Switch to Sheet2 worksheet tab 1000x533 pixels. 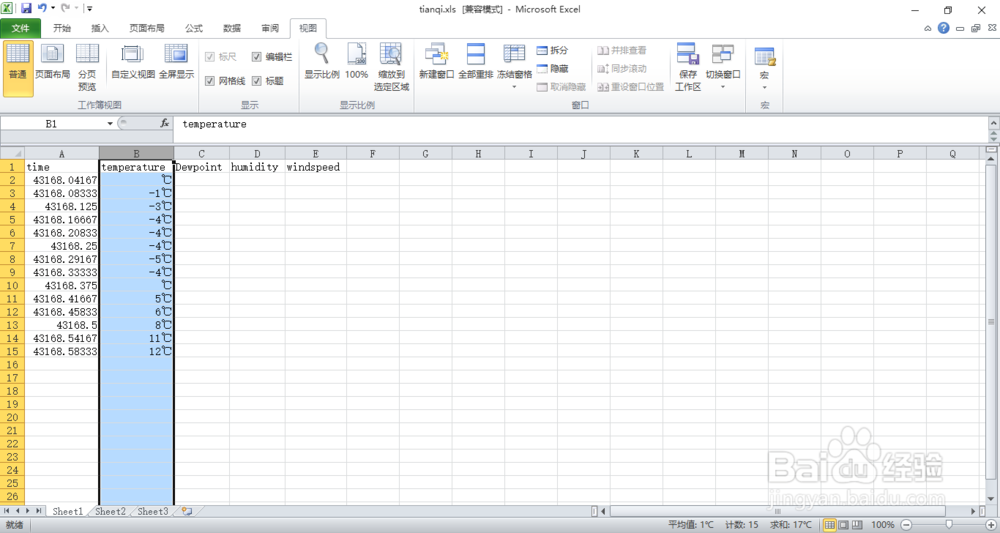pyautogui.click(x=110, y=511)
